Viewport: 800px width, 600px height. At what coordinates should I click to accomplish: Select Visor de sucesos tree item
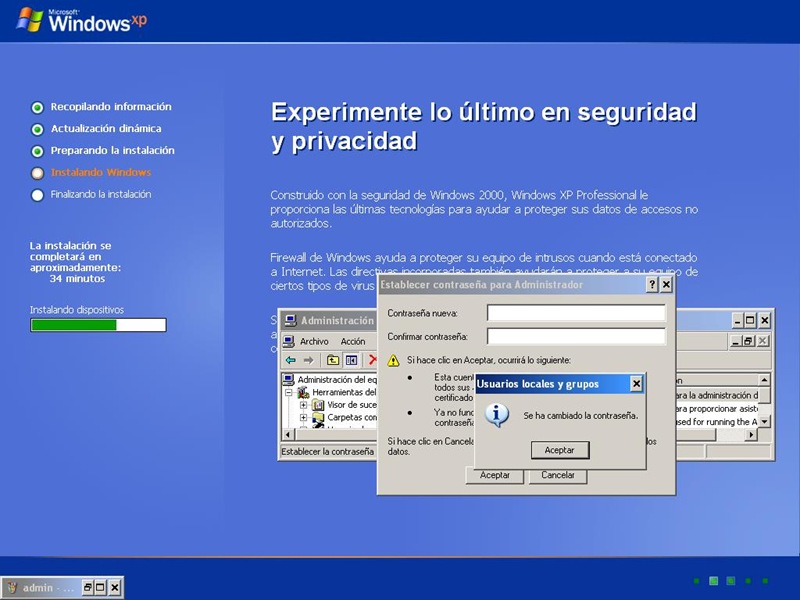point(352,405)
